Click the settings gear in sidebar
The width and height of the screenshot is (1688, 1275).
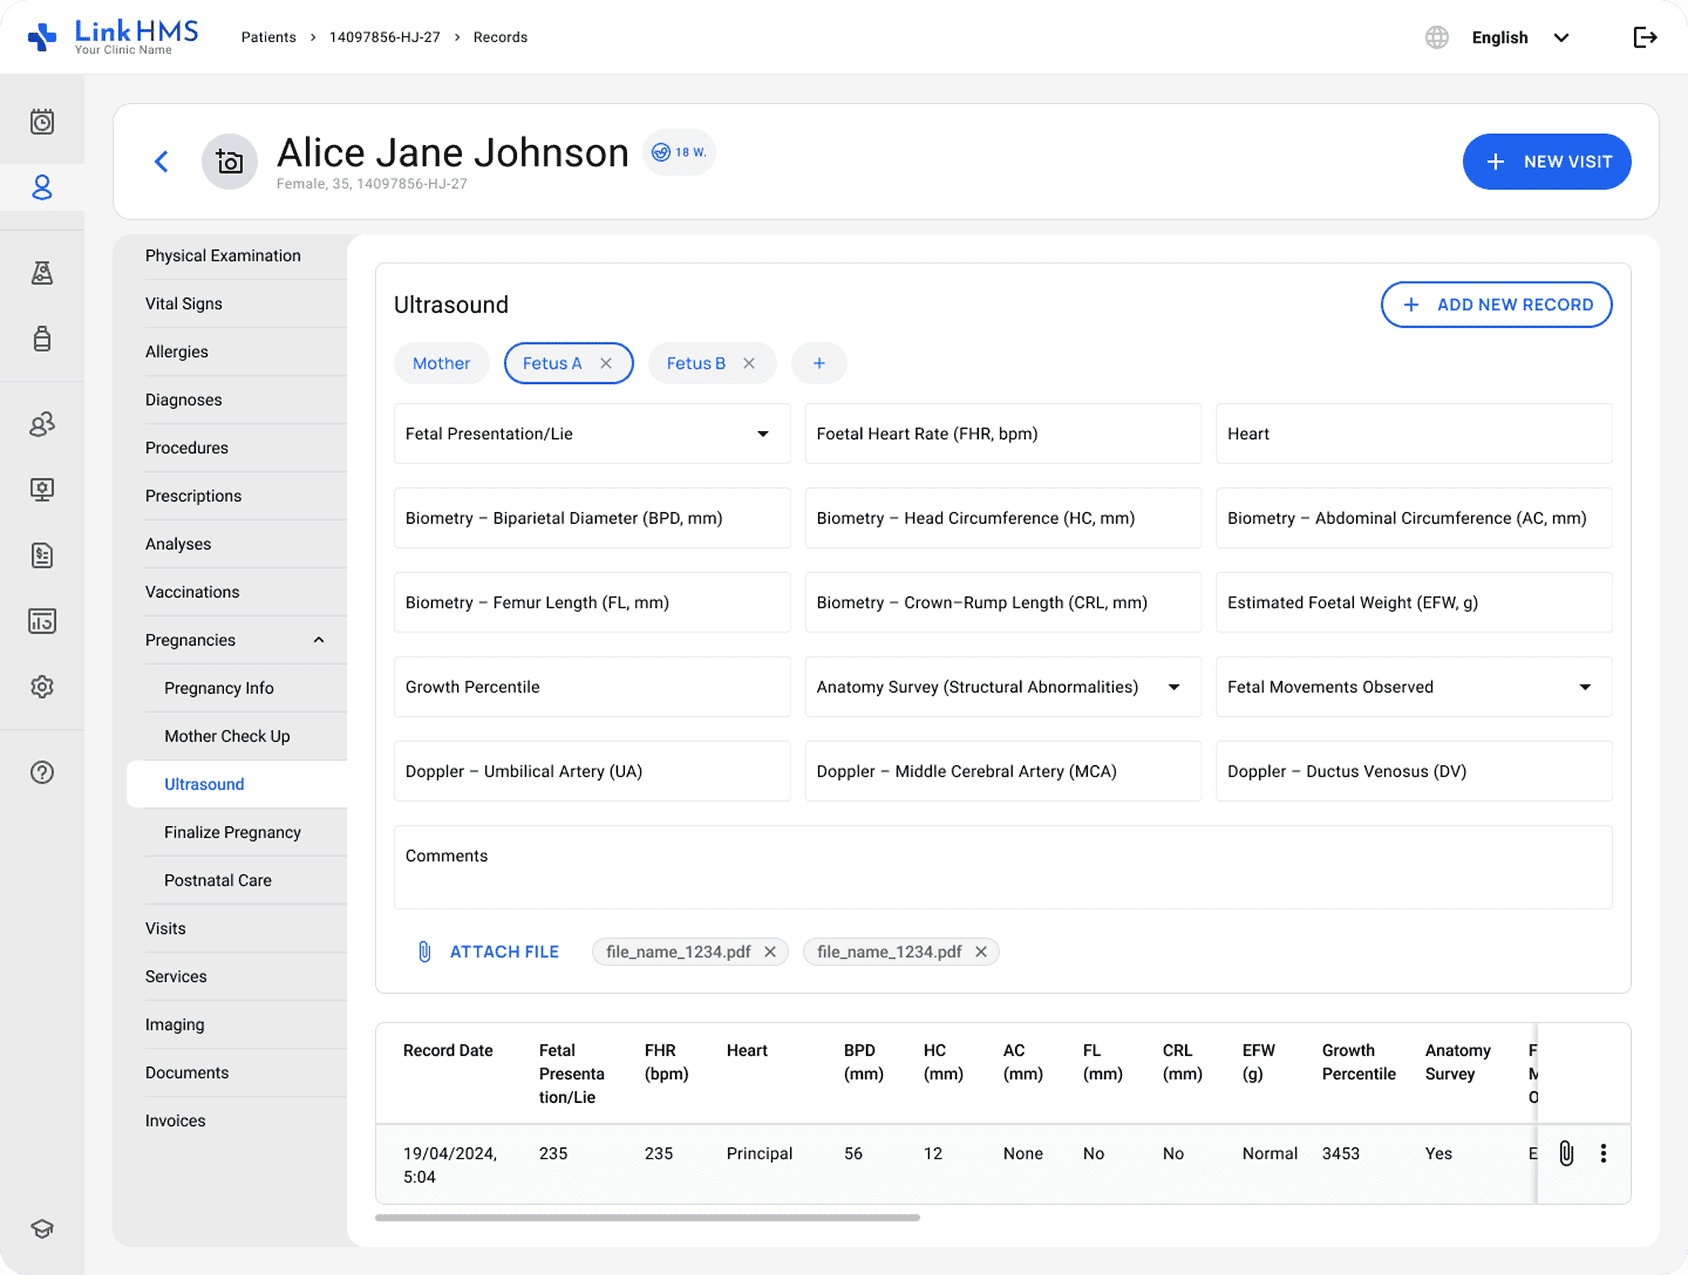(42, 687)
